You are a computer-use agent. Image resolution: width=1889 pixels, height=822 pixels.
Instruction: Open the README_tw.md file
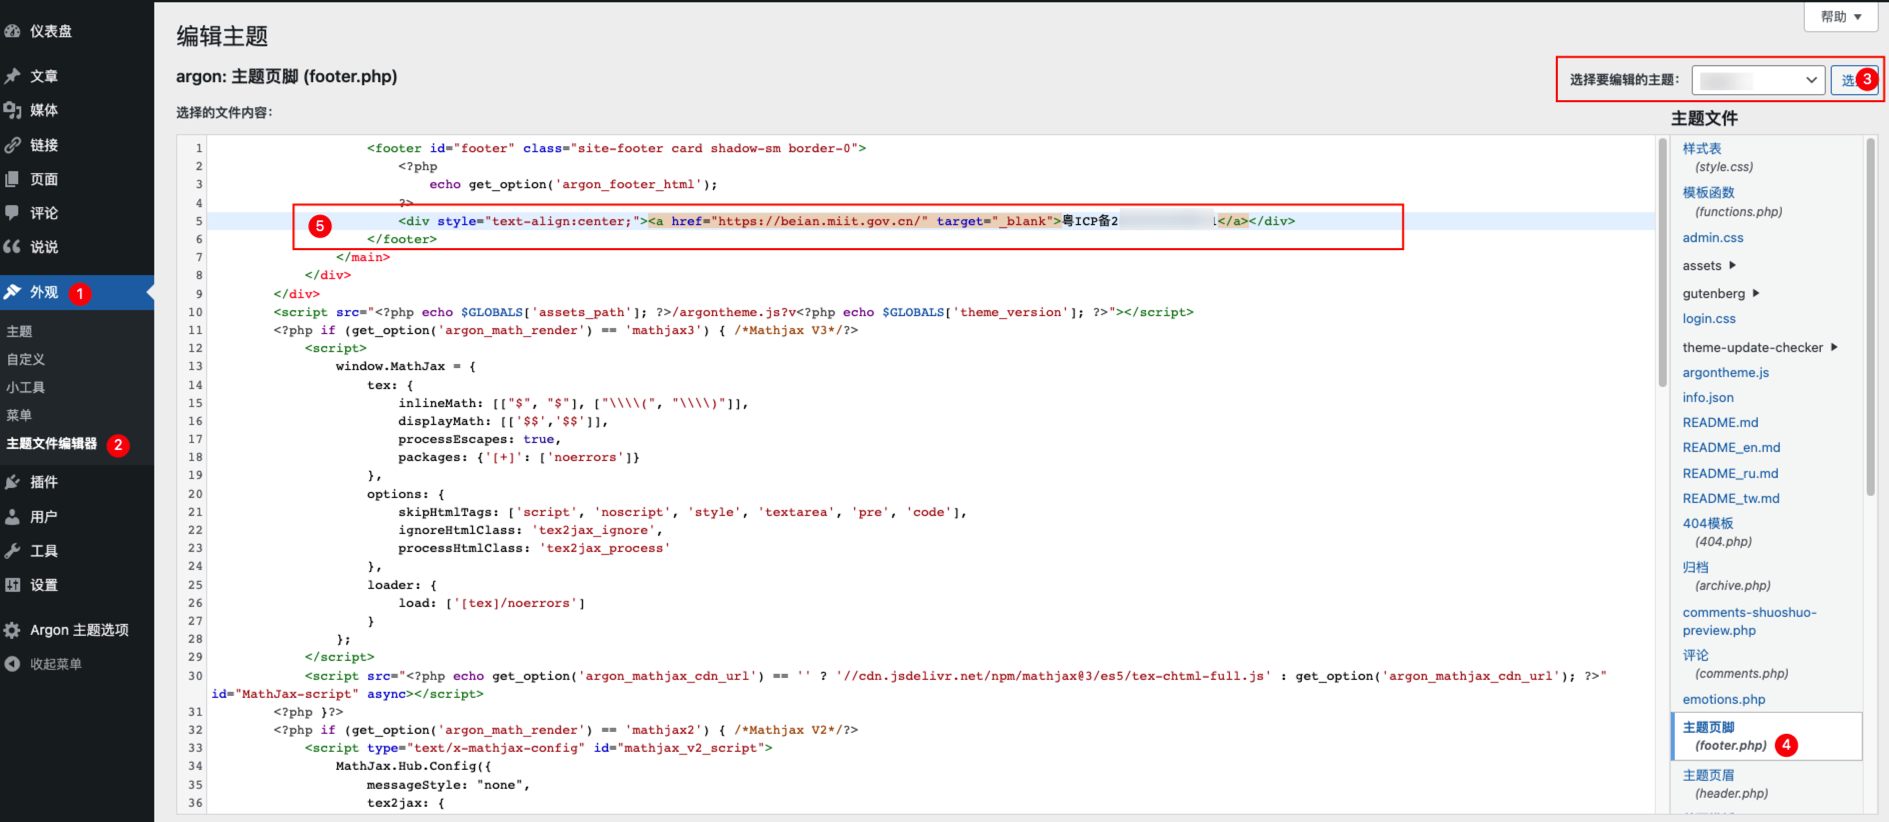pos(1731,499)
